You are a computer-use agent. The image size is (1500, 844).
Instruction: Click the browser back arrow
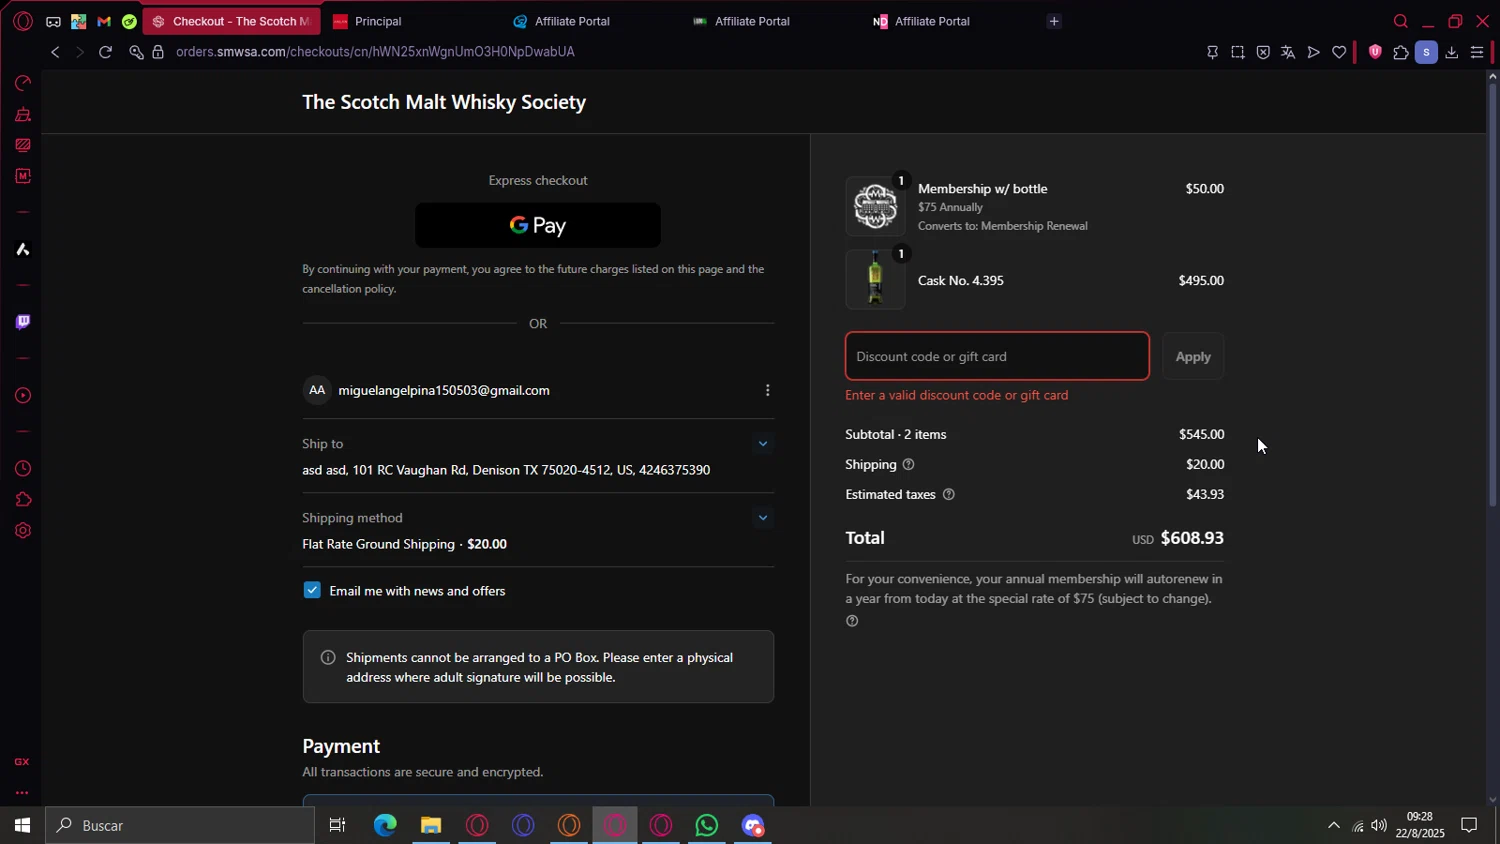click(x=55, y=52)
